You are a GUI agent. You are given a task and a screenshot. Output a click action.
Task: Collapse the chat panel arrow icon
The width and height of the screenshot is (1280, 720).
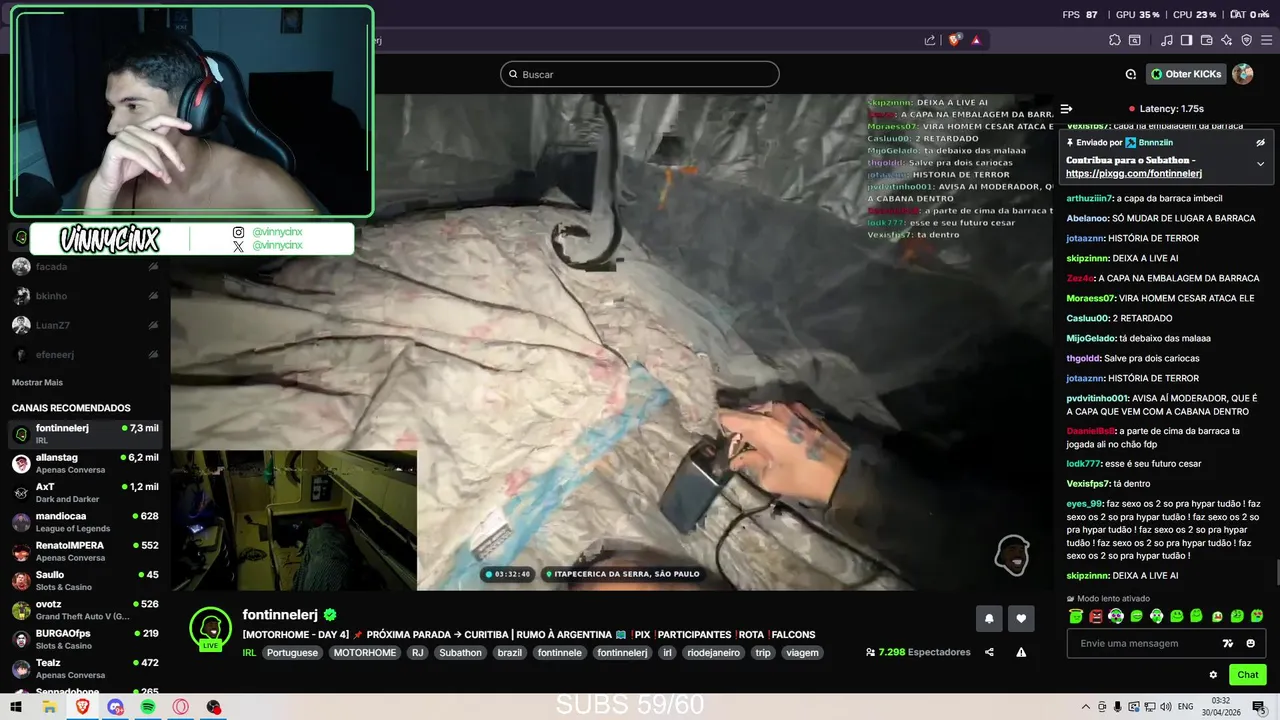[1066, 109]
